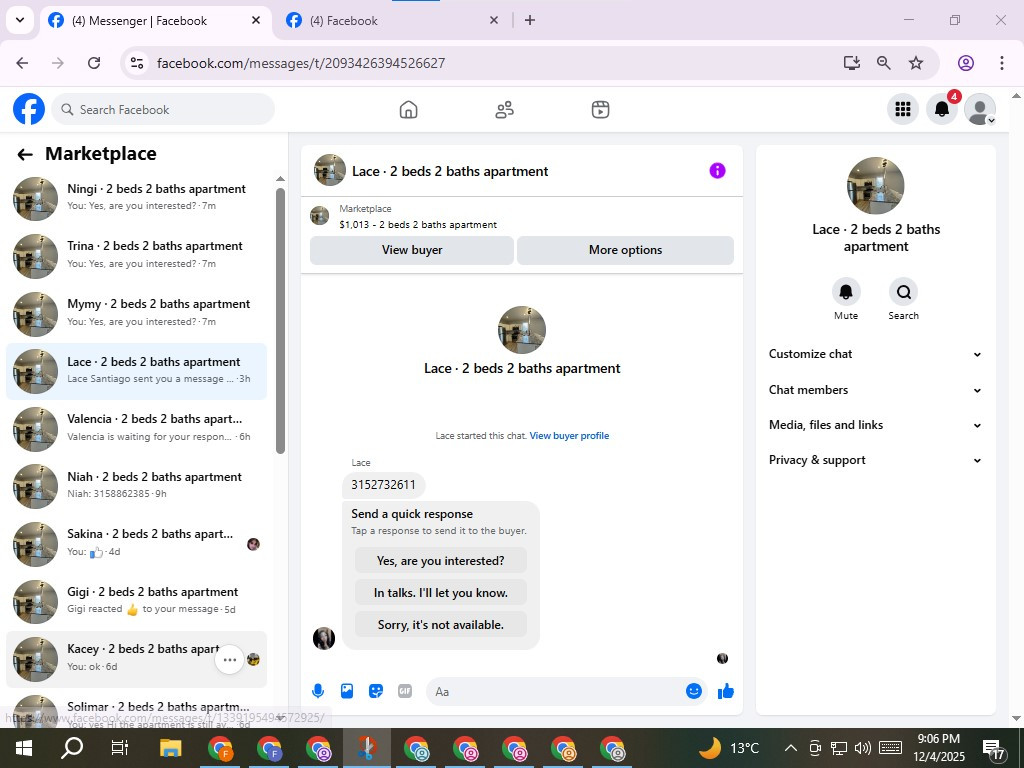Open Lace conversation in chat list
This screenshot has height=768, width=1024.
(136, 371)
